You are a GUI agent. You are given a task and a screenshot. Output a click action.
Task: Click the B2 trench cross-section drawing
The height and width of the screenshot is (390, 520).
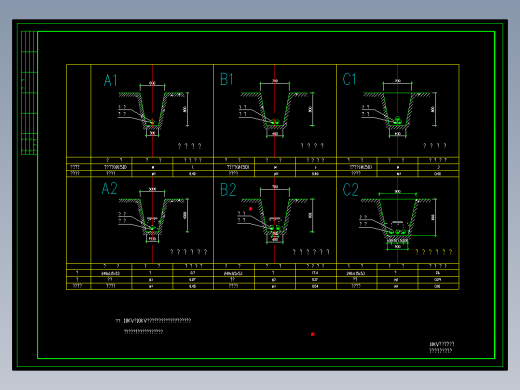[x=275, y=216]
